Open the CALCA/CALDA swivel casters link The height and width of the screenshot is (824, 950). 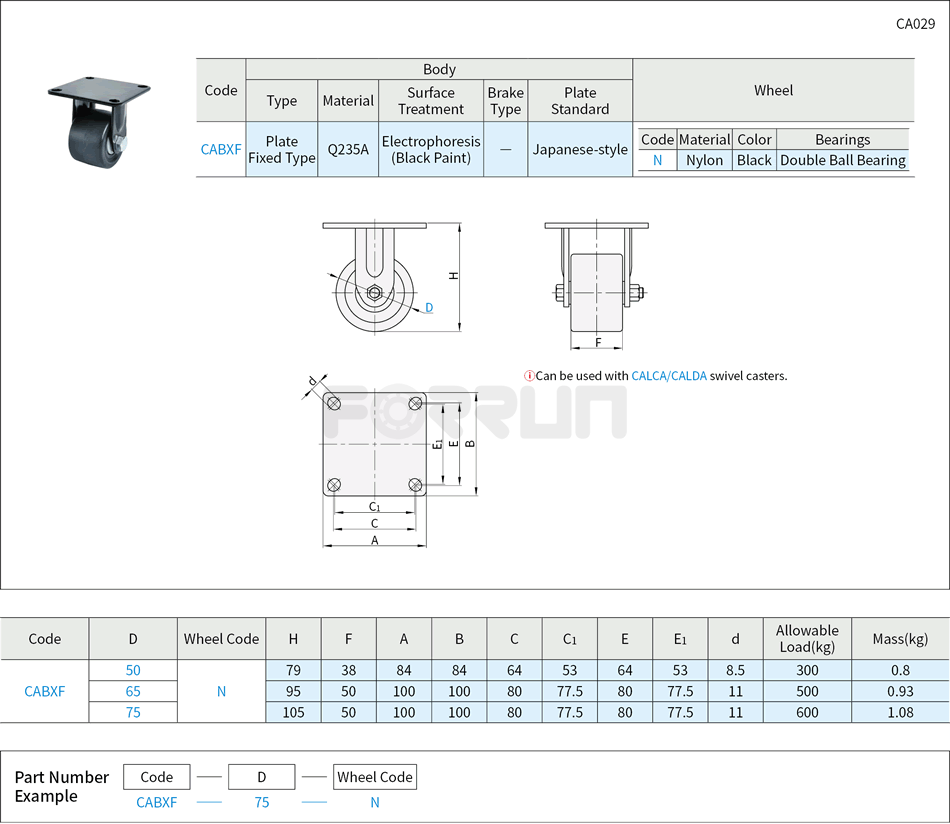coord(669,376)
